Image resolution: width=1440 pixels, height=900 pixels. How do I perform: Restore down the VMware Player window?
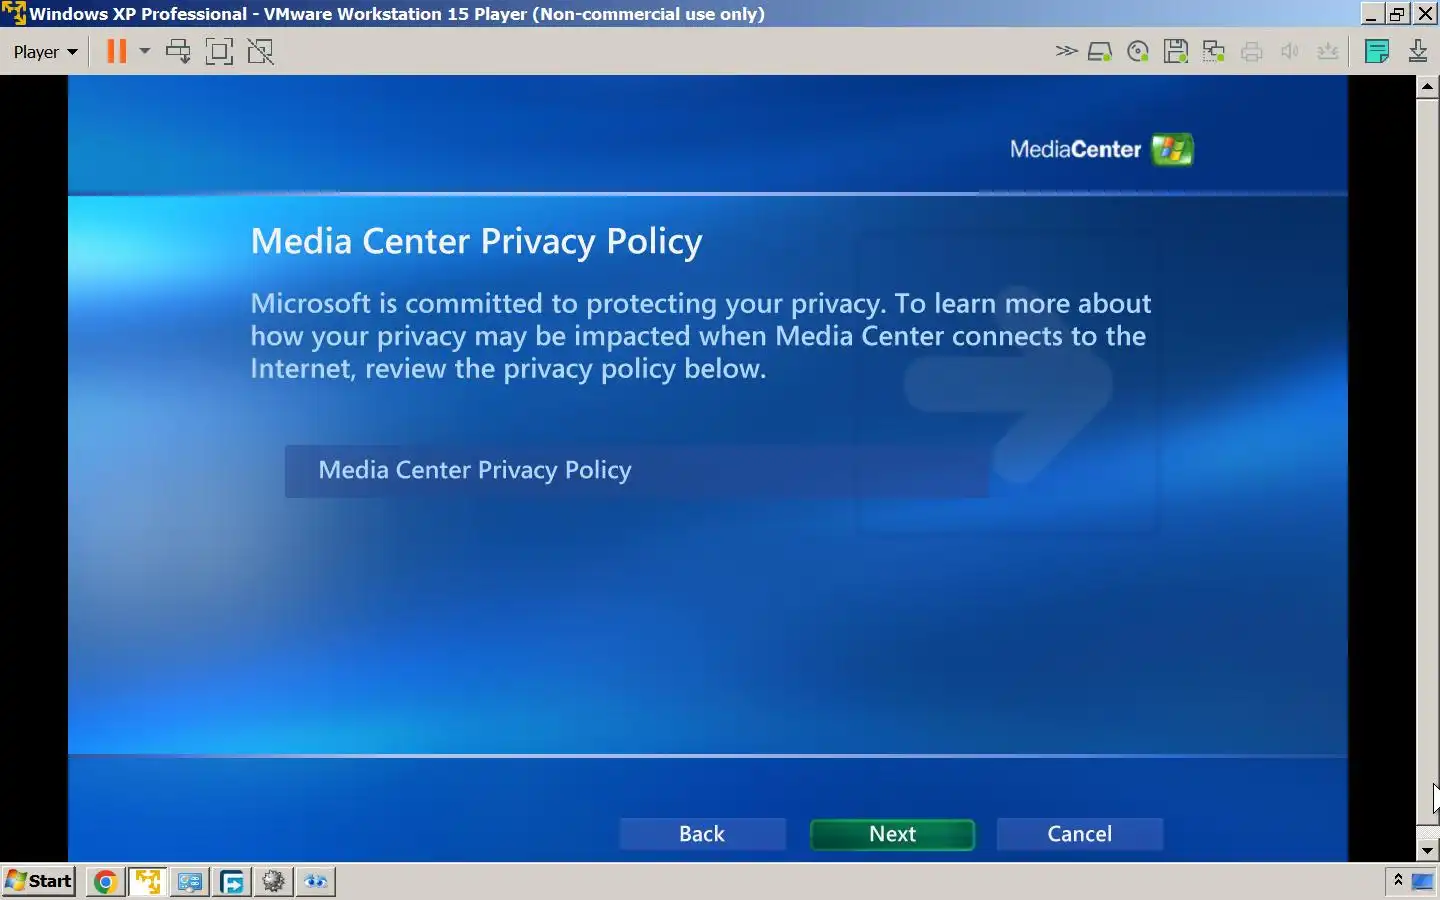coord(1398,14)
